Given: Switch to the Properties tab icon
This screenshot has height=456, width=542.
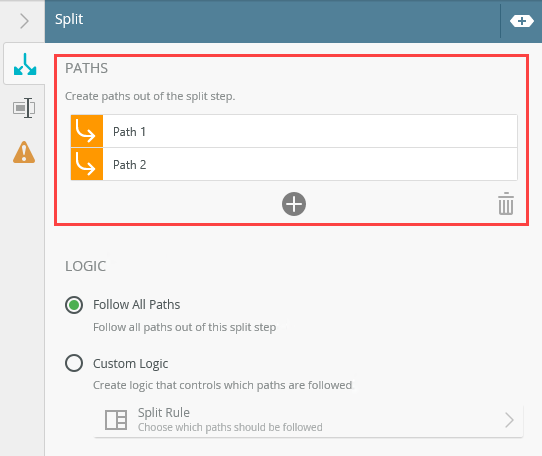Looking at the screenshot, I should (24, 108).
